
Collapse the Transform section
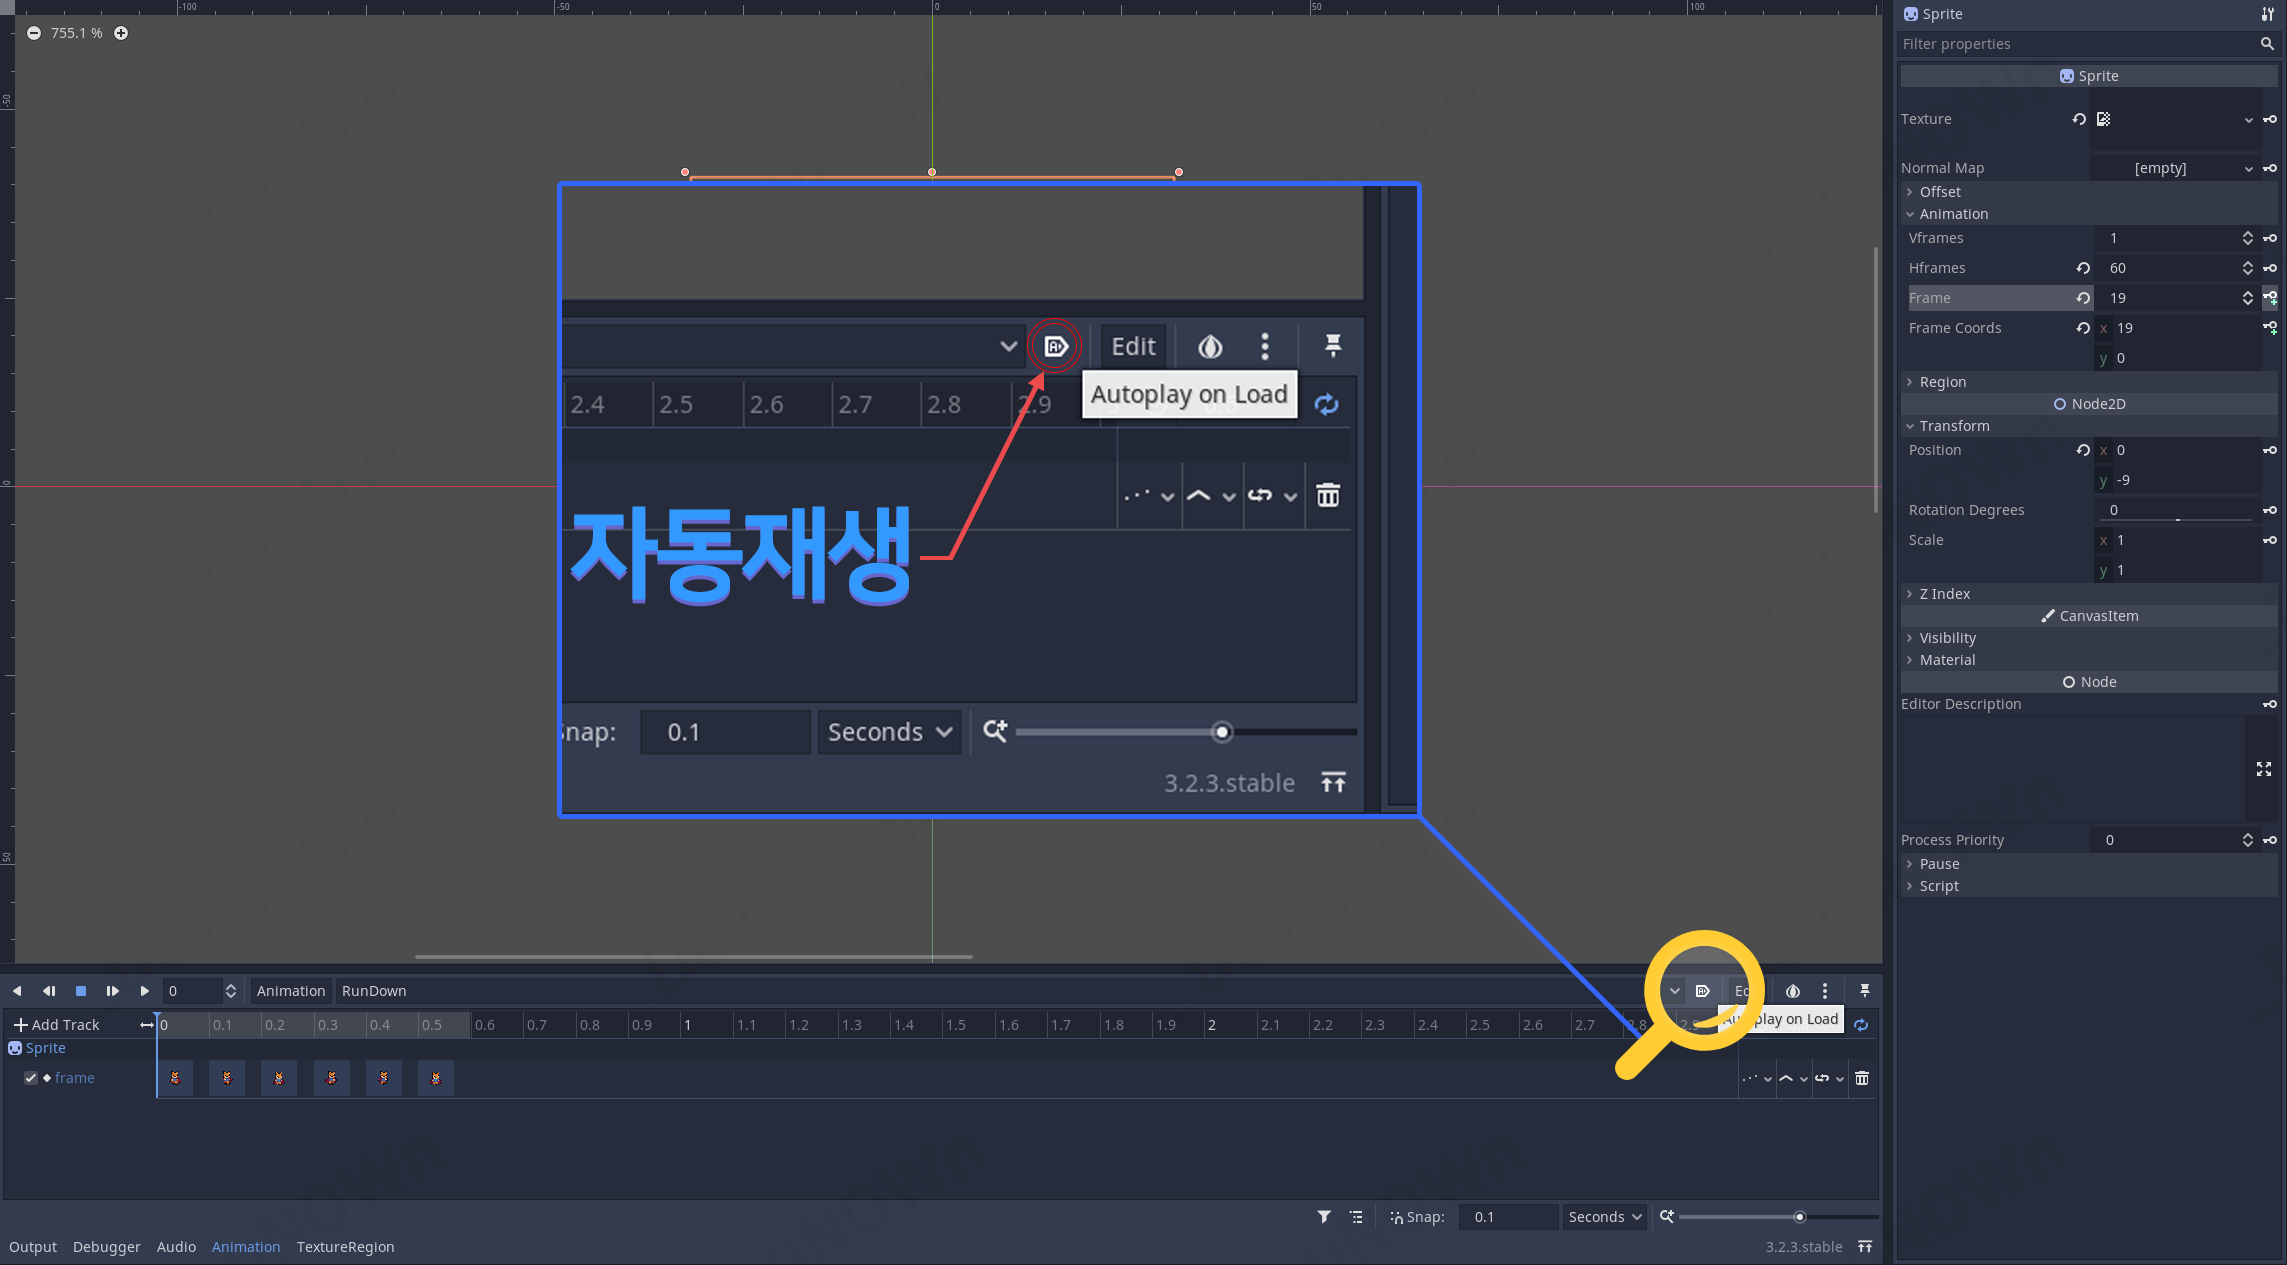[1954, 426]
